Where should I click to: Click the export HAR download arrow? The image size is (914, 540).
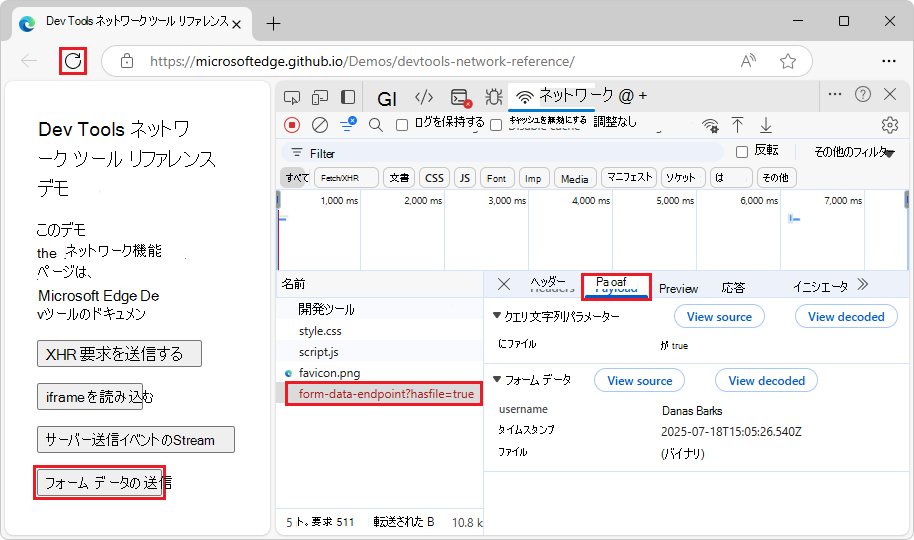[766, 125]
